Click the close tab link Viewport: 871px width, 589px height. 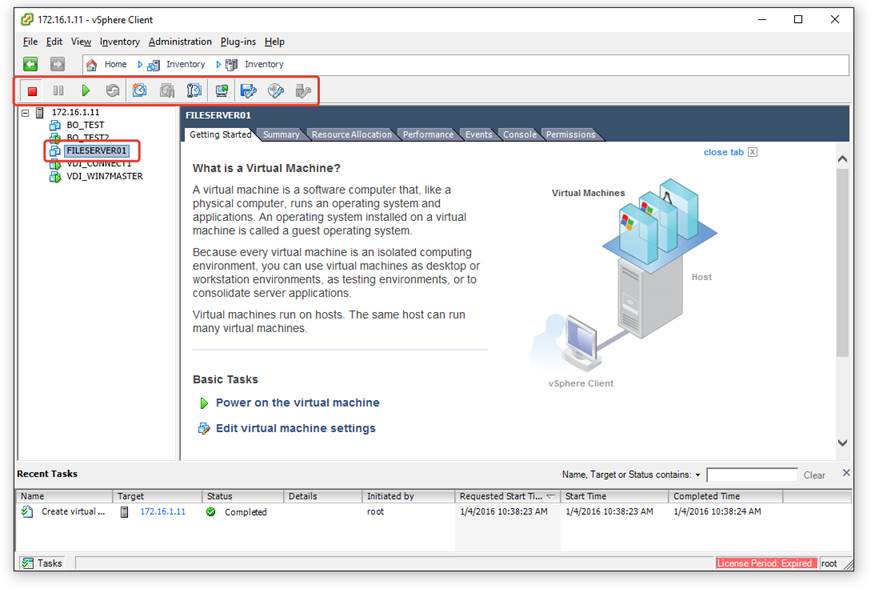coord(723,152)
